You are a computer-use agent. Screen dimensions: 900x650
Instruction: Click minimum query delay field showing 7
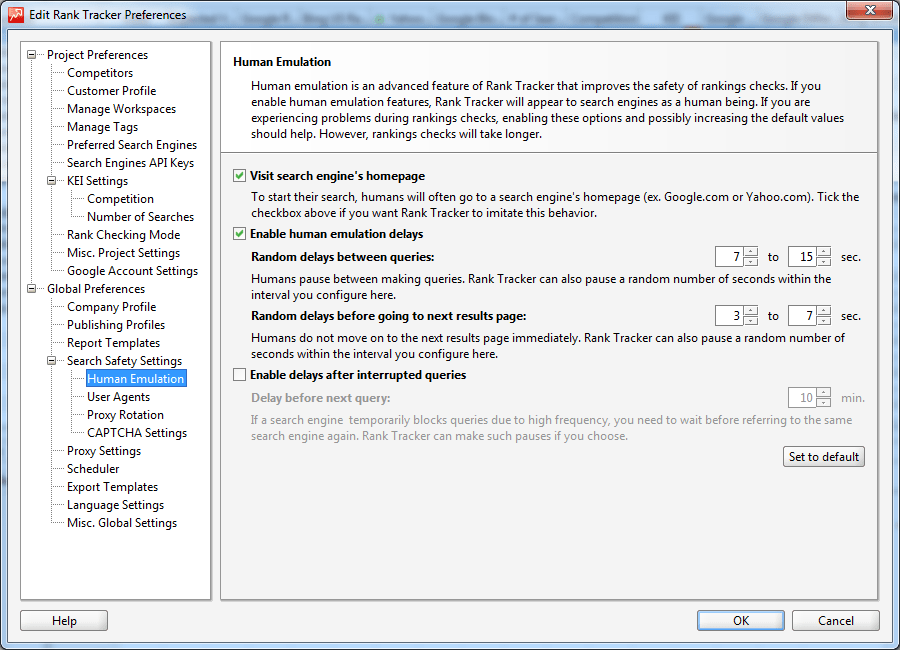pyautogui.click(x=729, y=257)
